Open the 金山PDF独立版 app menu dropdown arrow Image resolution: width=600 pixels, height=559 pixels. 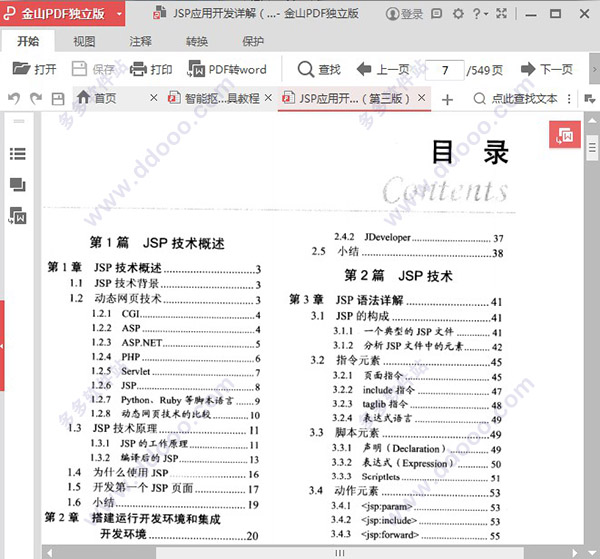[119, 14]
